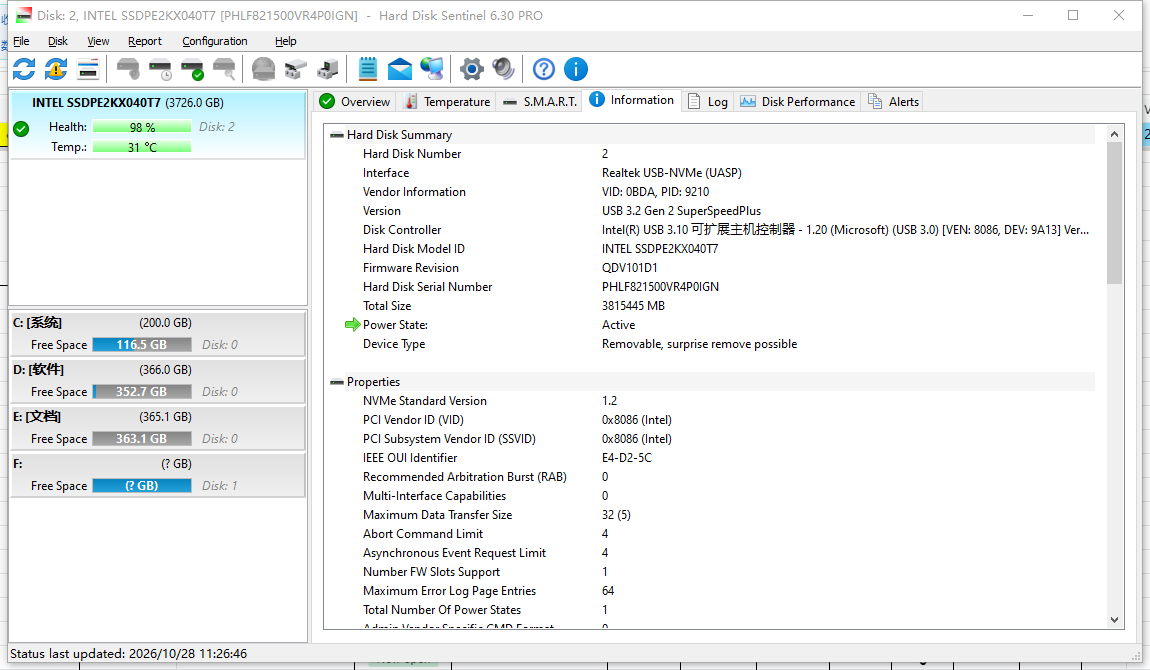The width and height of the screenshot is (1150, 670).
Task: Click green health status checkmark icon
Action: click(21, 129)
